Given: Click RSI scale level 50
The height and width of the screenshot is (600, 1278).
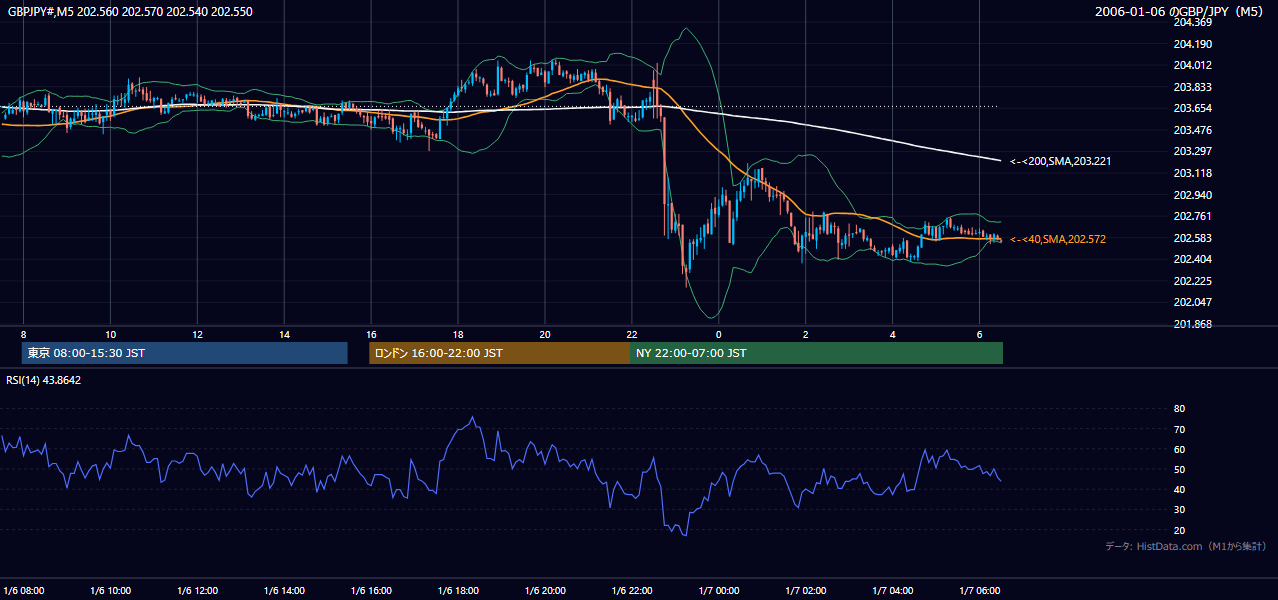Looking at the screenshot, I should click(x=1179, y=469).
